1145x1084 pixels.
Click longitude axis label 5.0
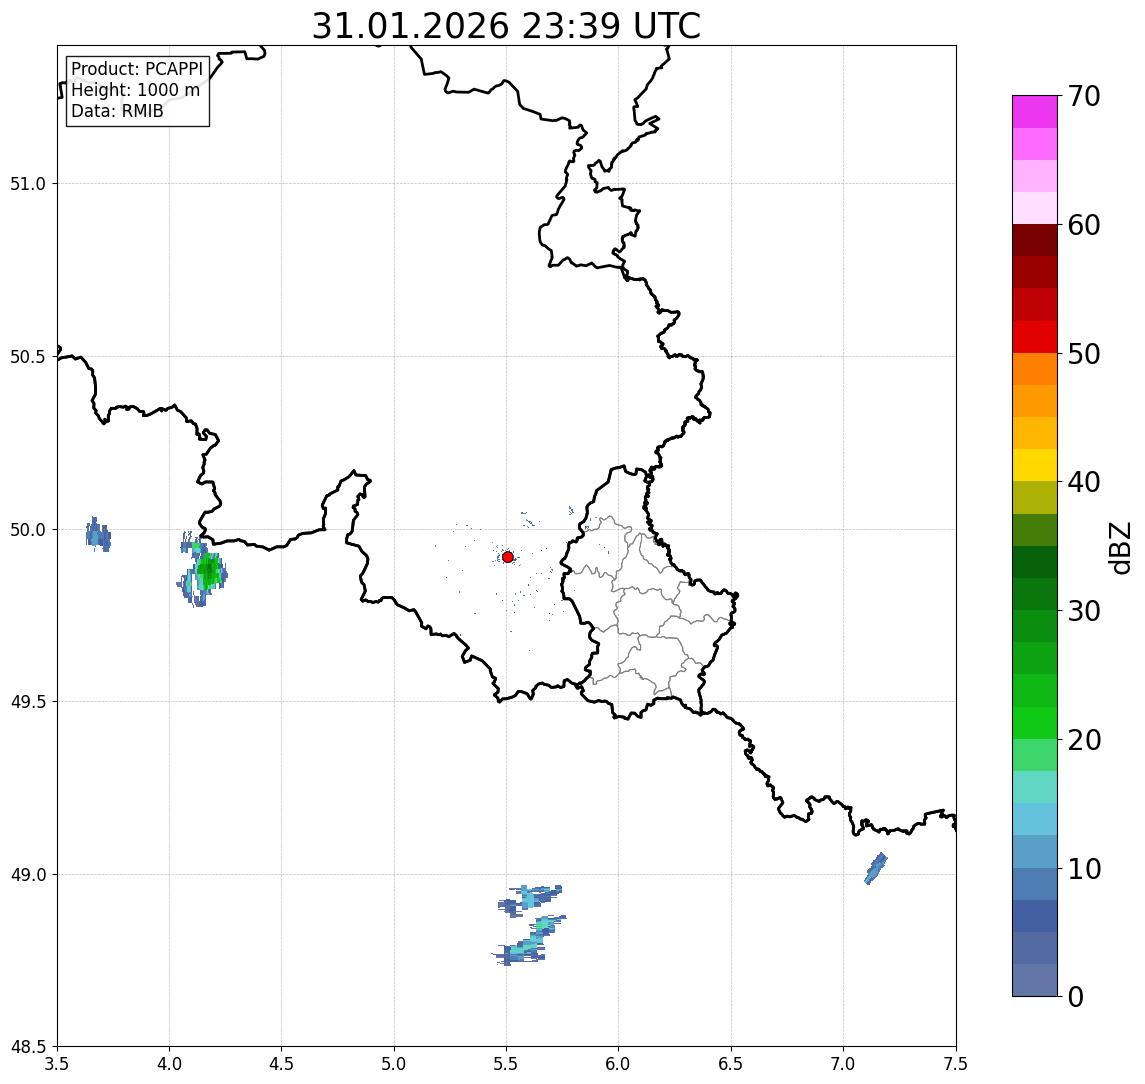click(x=394, y=1064)
